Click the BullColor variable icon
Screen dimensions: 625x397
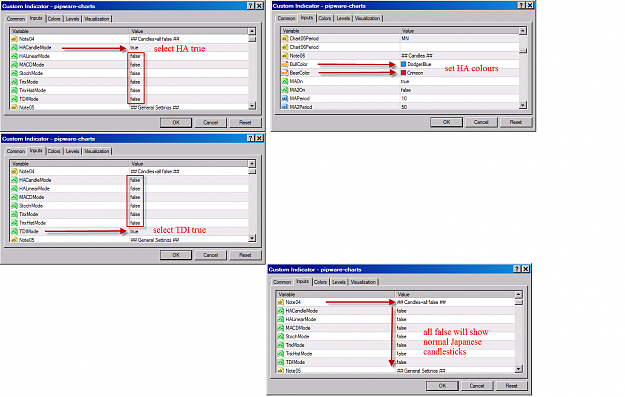(x=285, y=64)
